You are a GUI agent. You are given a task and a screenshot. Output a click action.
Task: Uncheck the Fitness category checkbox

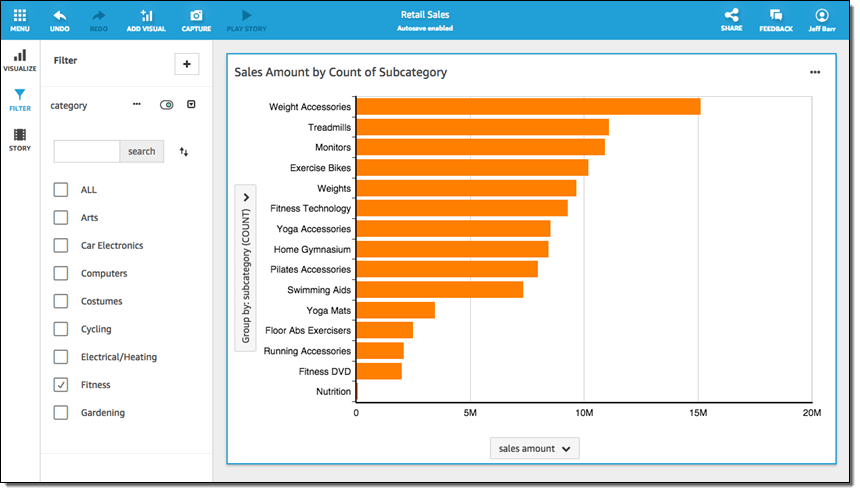61,384
